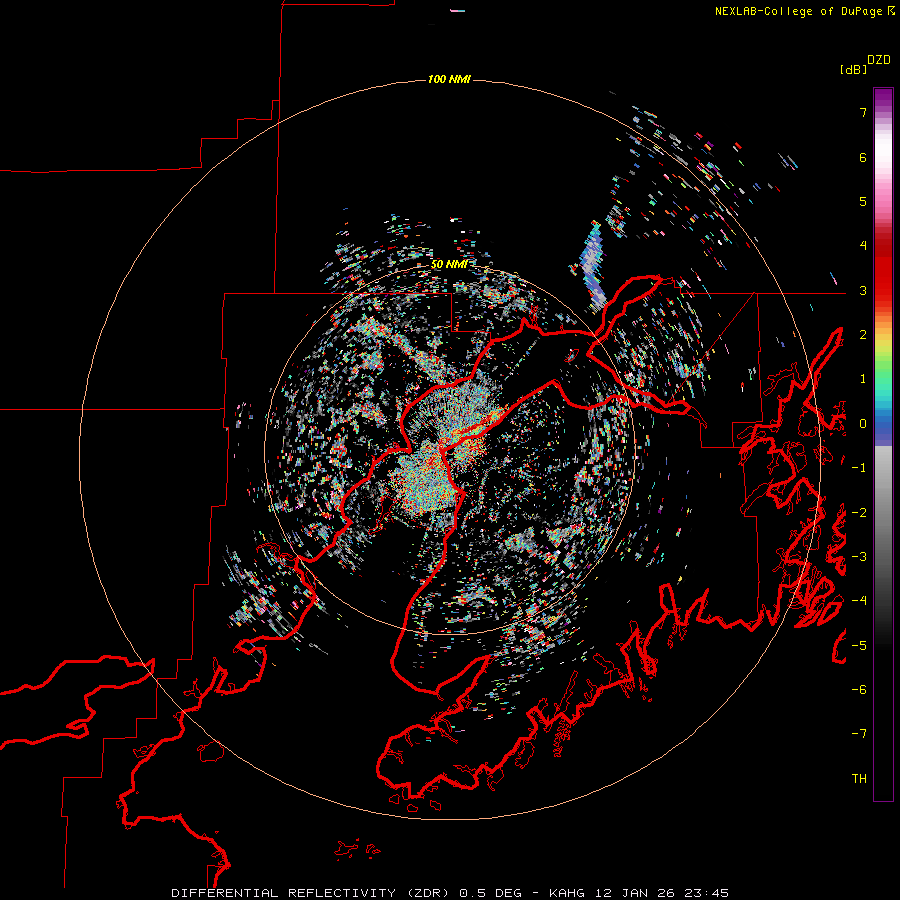Click the 5 value on the color scale
The image size is (900, 900).
pyautogui.click(x=863, y=201)
